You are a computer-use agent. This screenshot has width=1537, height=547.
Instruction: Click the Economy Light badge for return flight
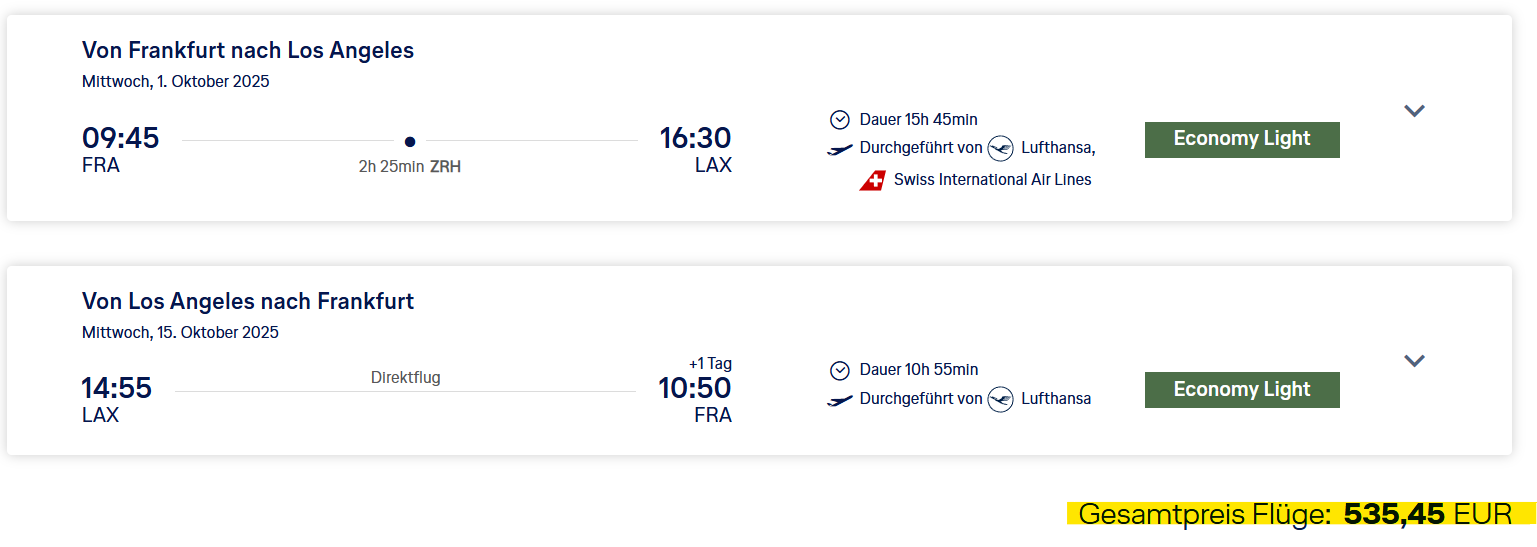1242,389
